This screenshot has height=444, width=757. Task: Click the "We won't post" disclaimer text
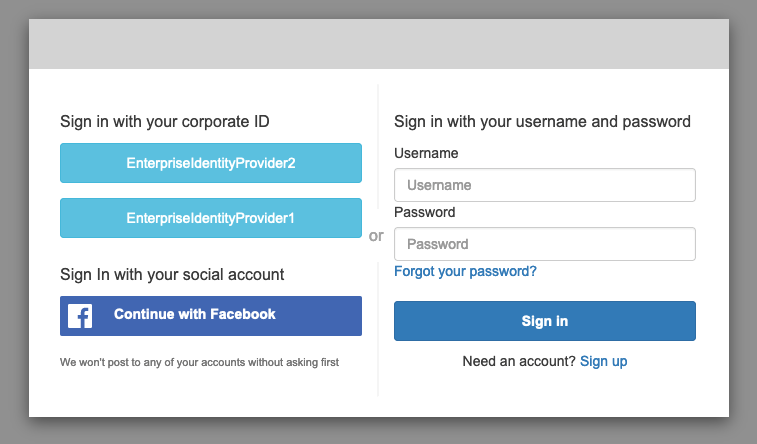[x=199, y=362]
